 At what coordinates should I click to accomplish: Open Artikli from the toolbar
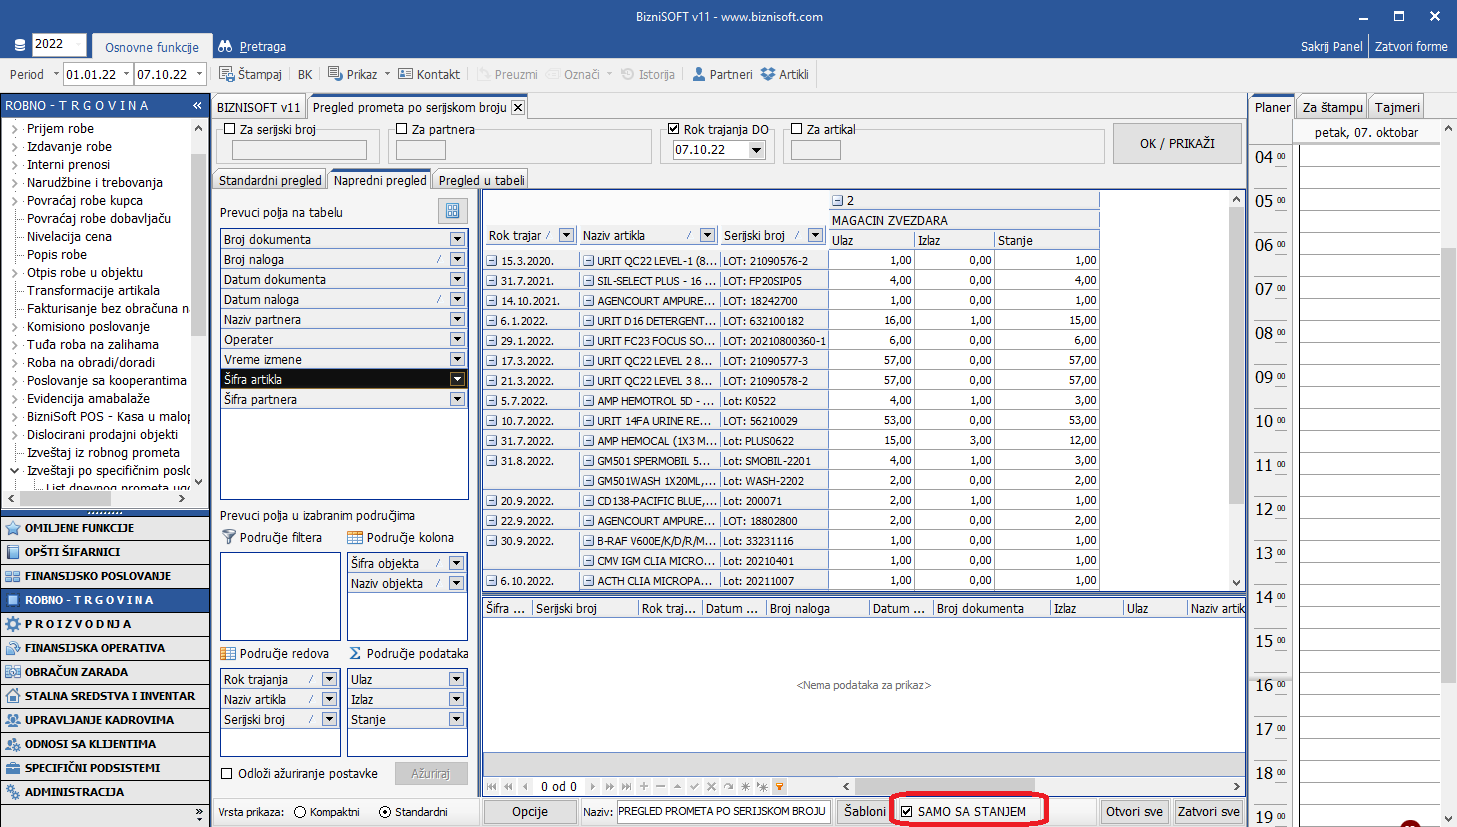point(768,74)
